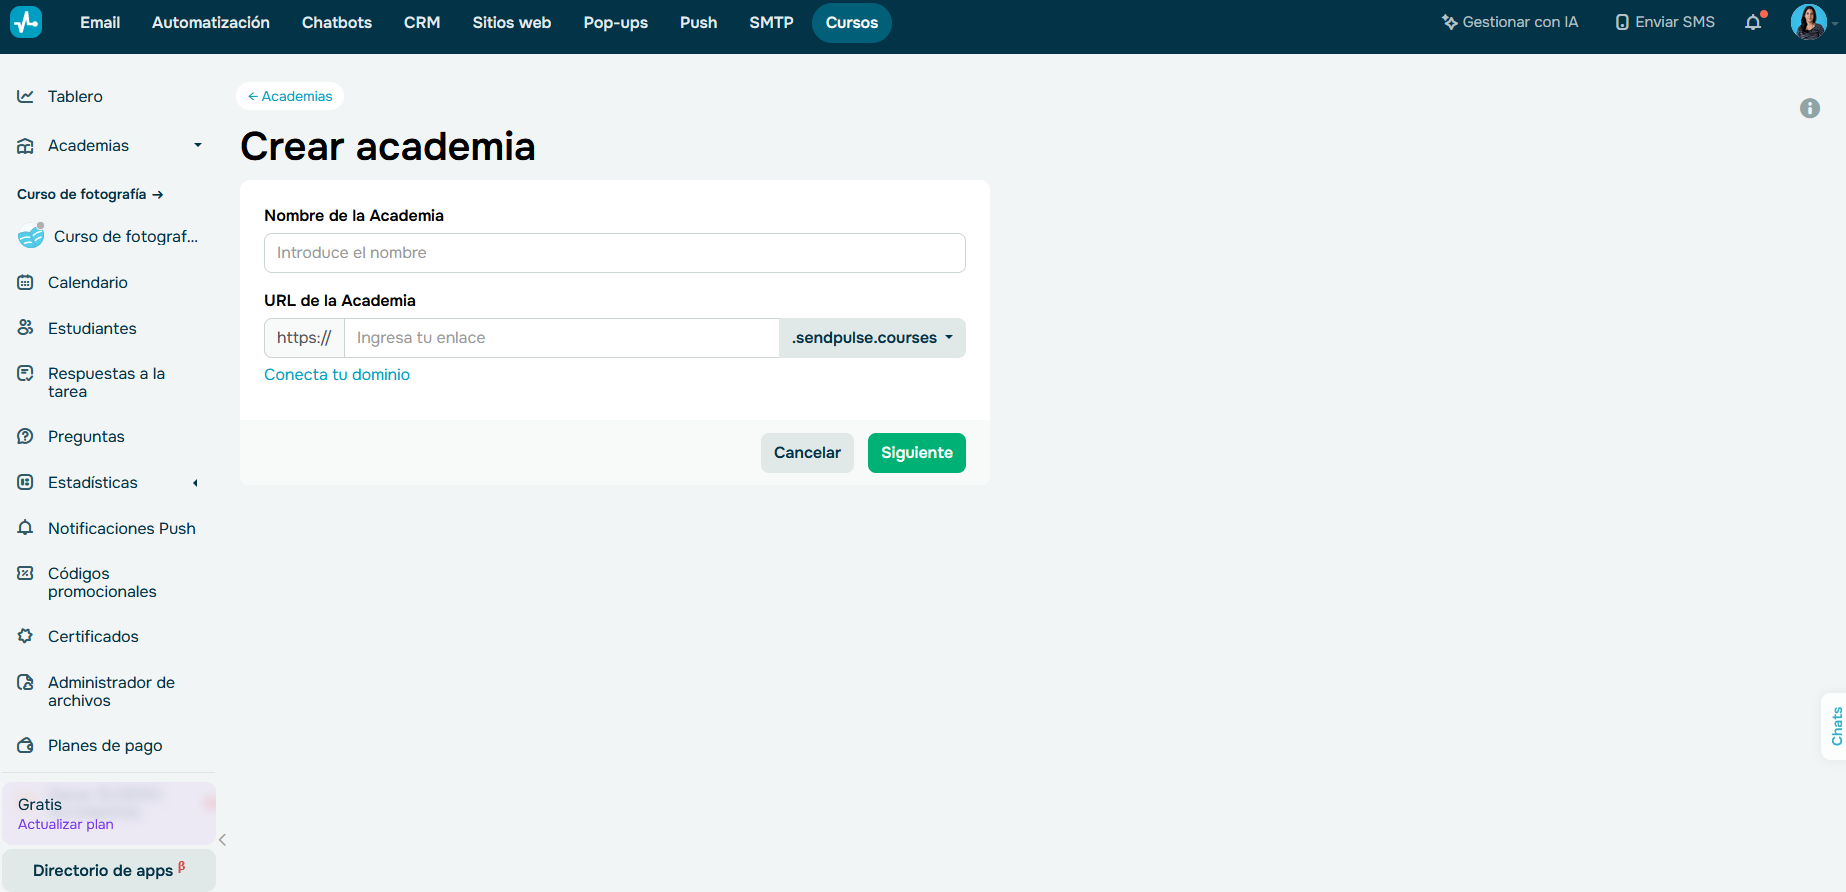Open the Chats side tab
1846x892 pixels.
(x=1836, y=726)
